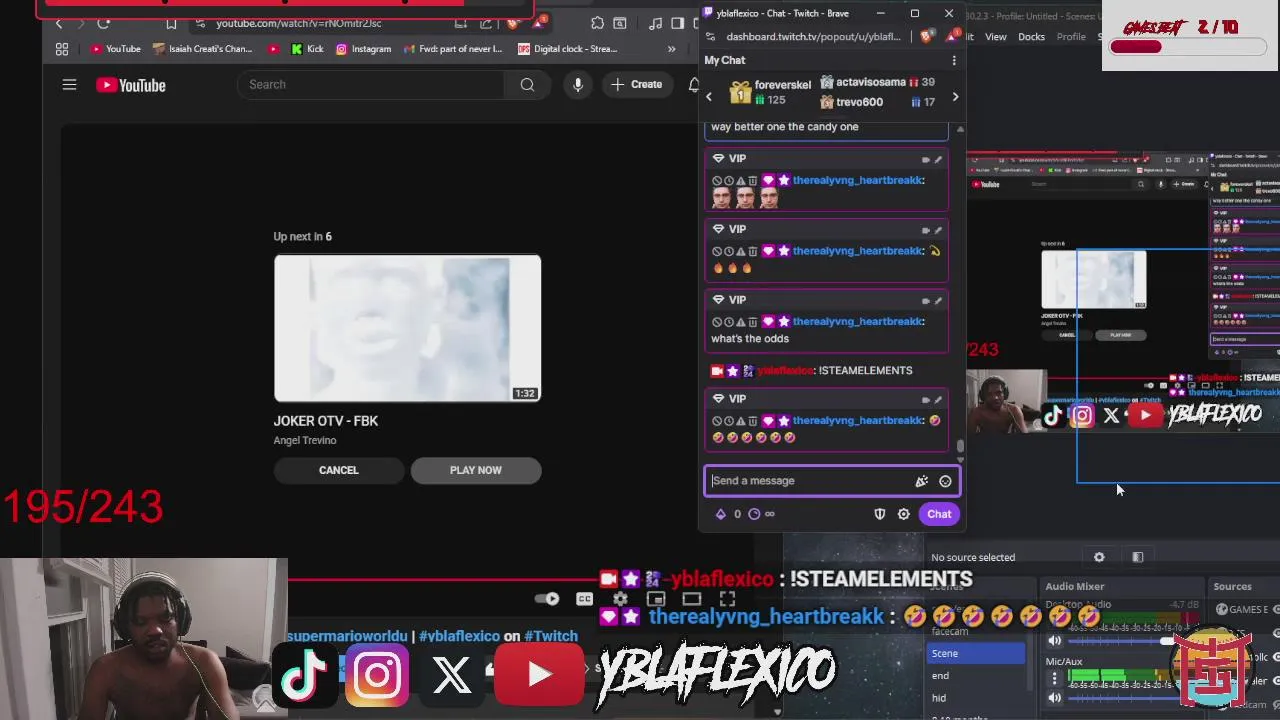Click the celebration icon in the chat box
This screenshot has width=1280, height=720.
[921, 481]
